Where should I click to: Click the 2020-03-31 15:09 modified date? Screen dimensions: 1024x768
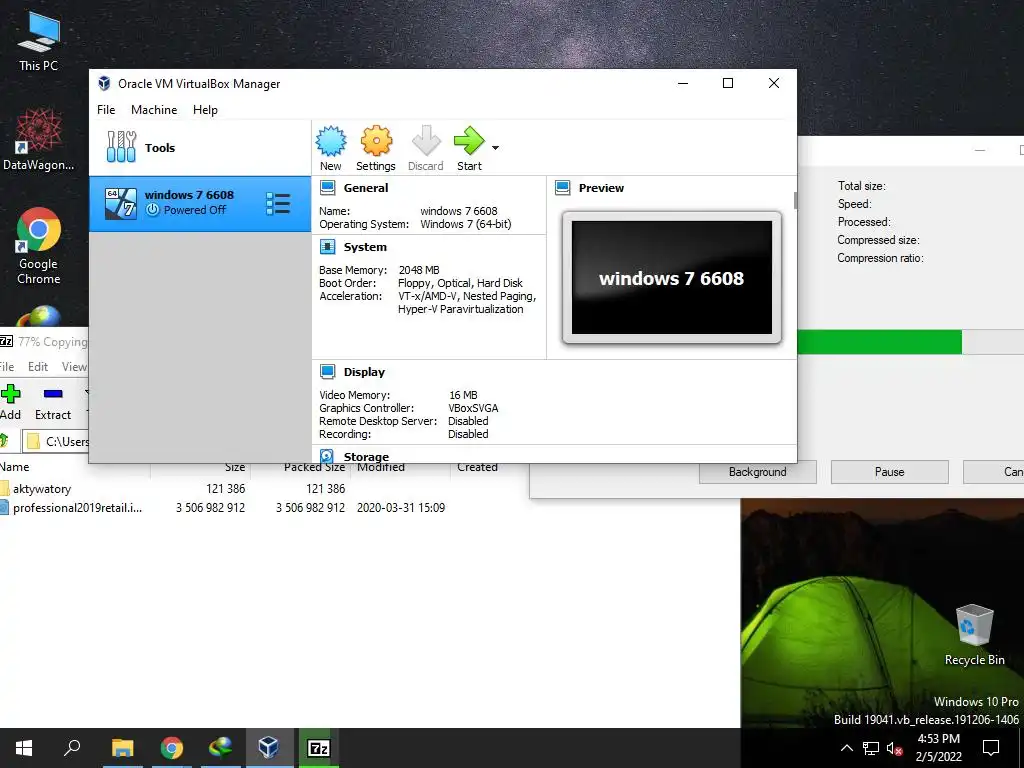(x=401, y=507)
